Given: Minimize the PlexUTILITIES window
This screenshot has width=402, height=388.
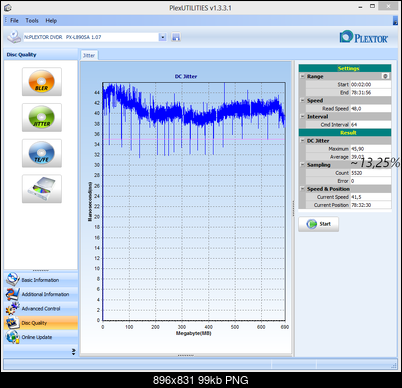Looking at the screenshot, I should [x=360, y=7].
